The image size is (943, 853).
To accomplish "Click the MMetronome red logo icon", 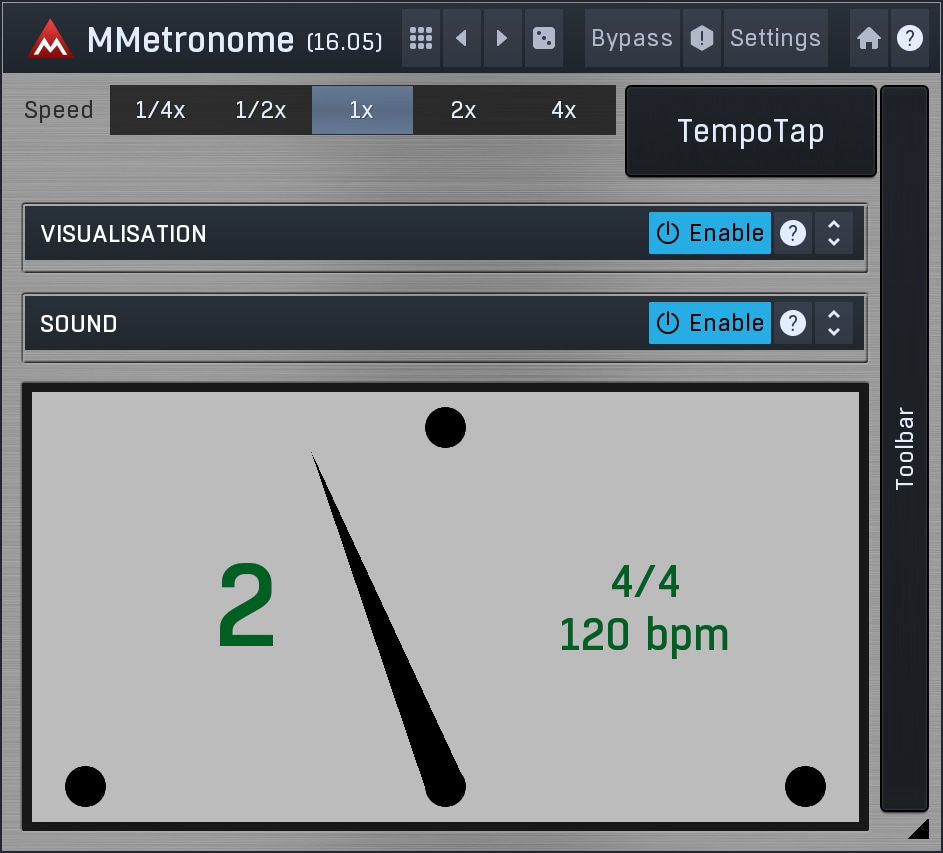I will 50,39.
